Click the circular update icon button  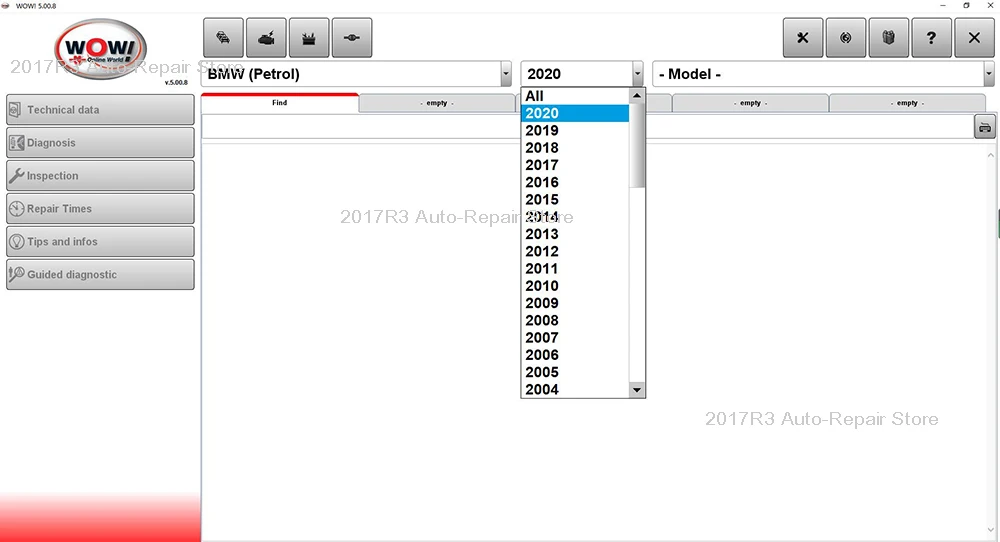click(x=846, y=38)
